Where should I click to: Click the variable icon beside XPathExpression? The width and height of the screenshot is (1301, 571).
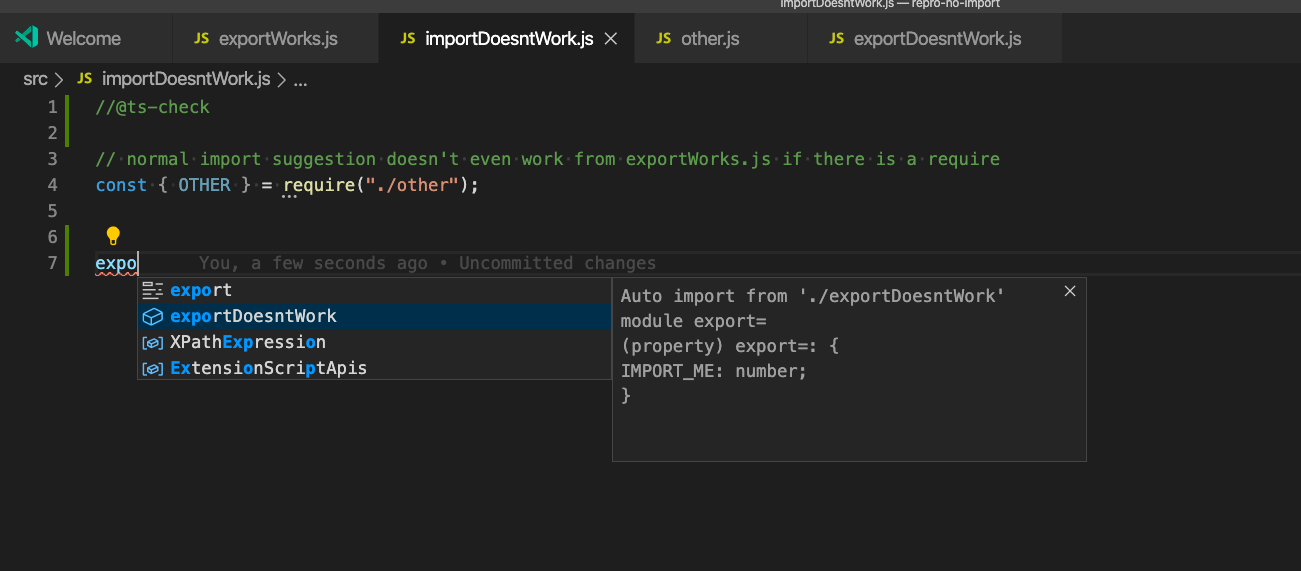tap(152, 342)
